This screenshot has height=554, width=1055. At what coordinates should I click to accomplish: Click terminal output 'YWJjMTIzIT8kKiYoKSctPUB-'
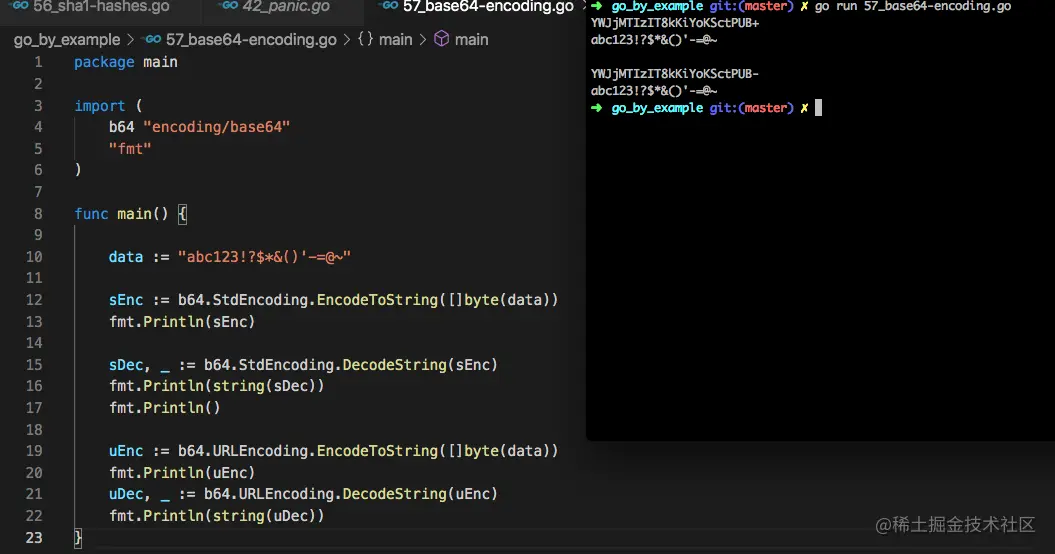(675, 74)
